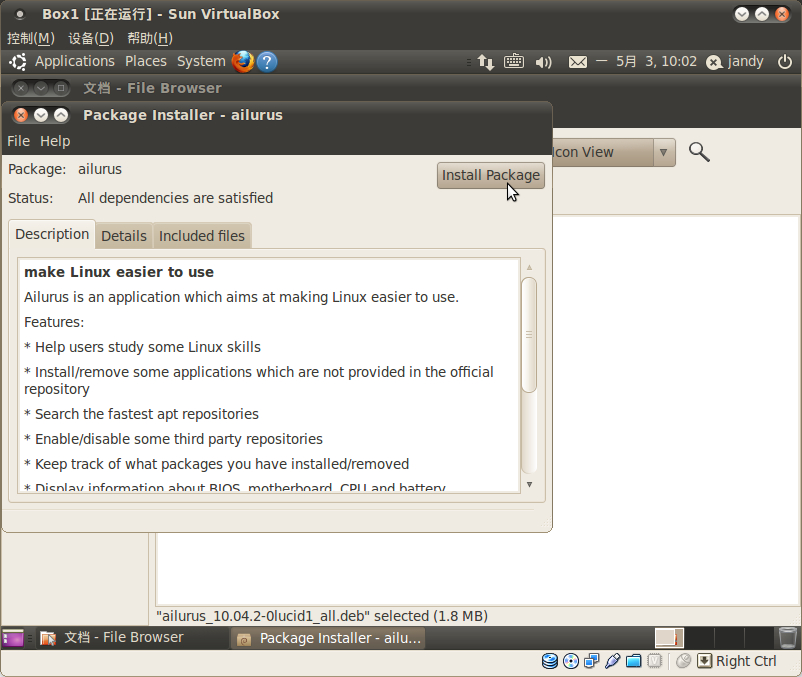Click the VirtualBox hard disk activity icon
The width and height of the screenshot is (802, 677).
coord(550,661)
